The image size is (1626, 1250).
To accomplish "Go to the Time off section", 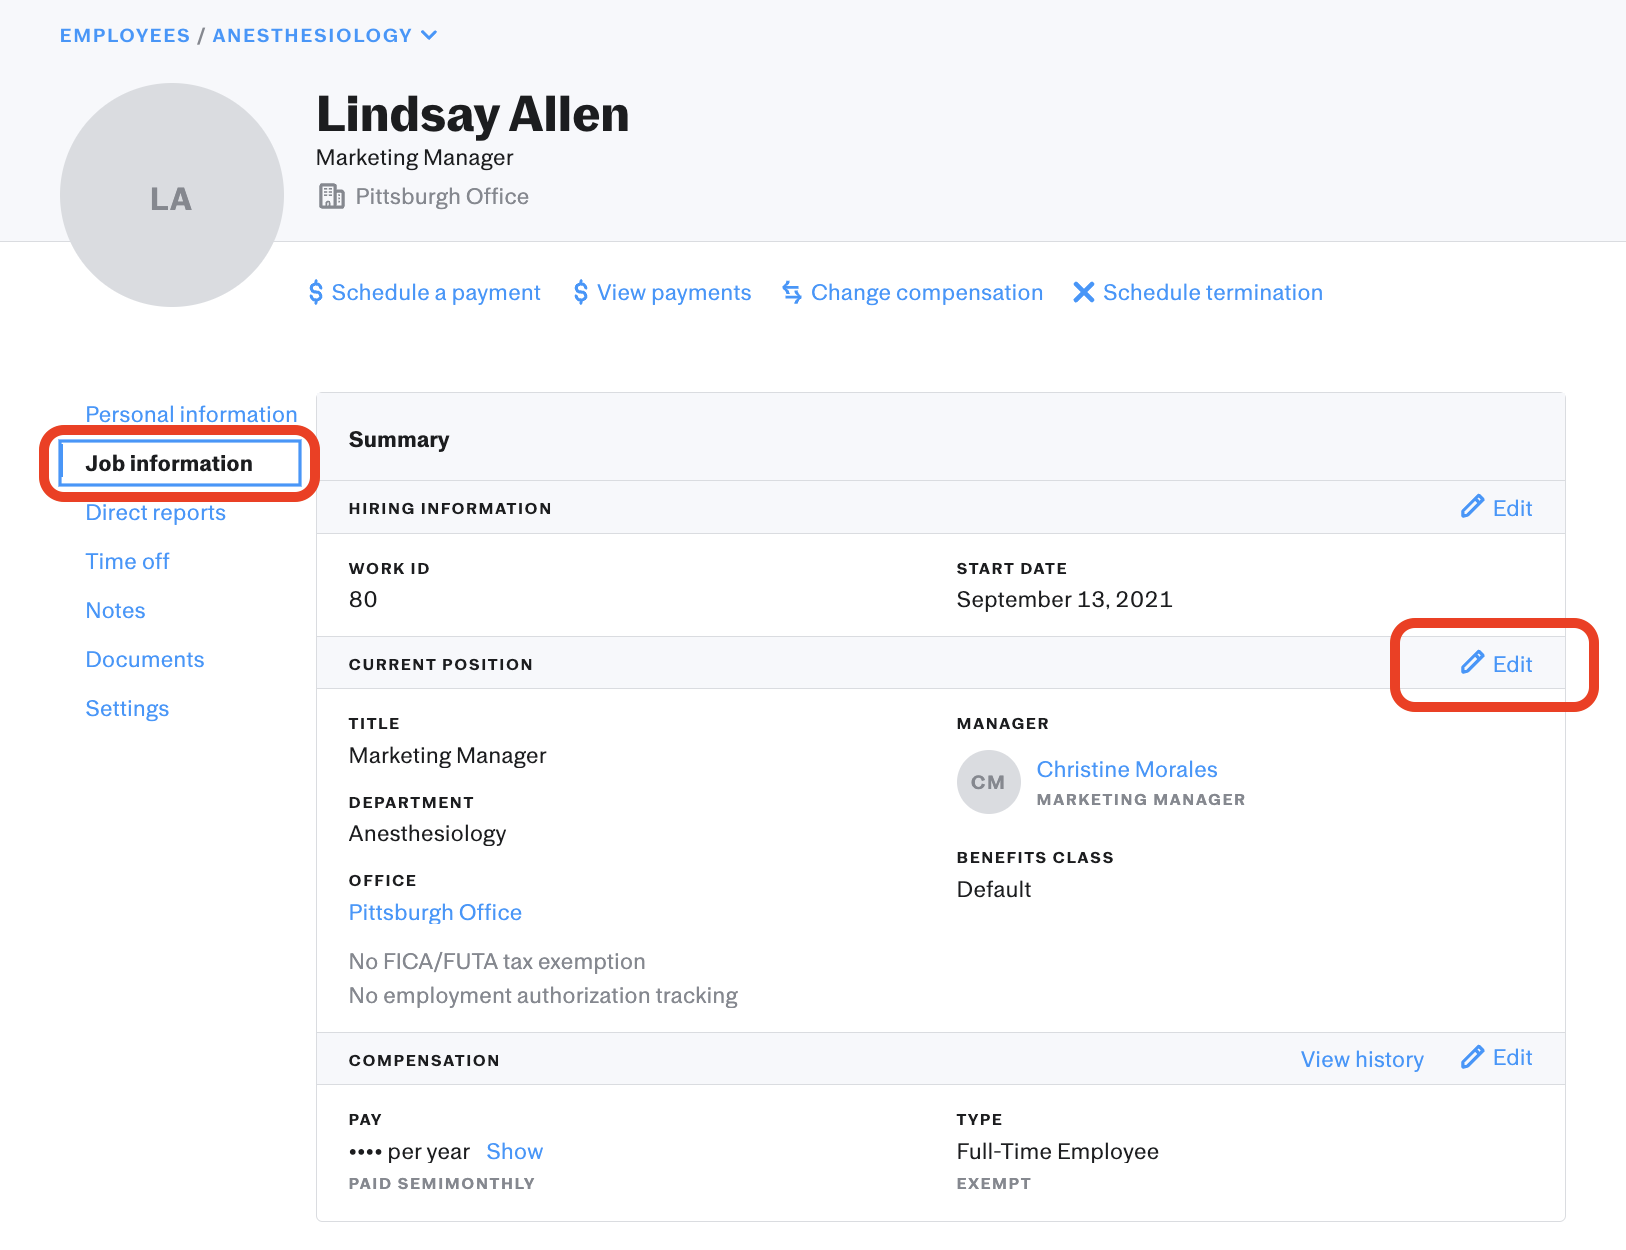I will 127,561.
